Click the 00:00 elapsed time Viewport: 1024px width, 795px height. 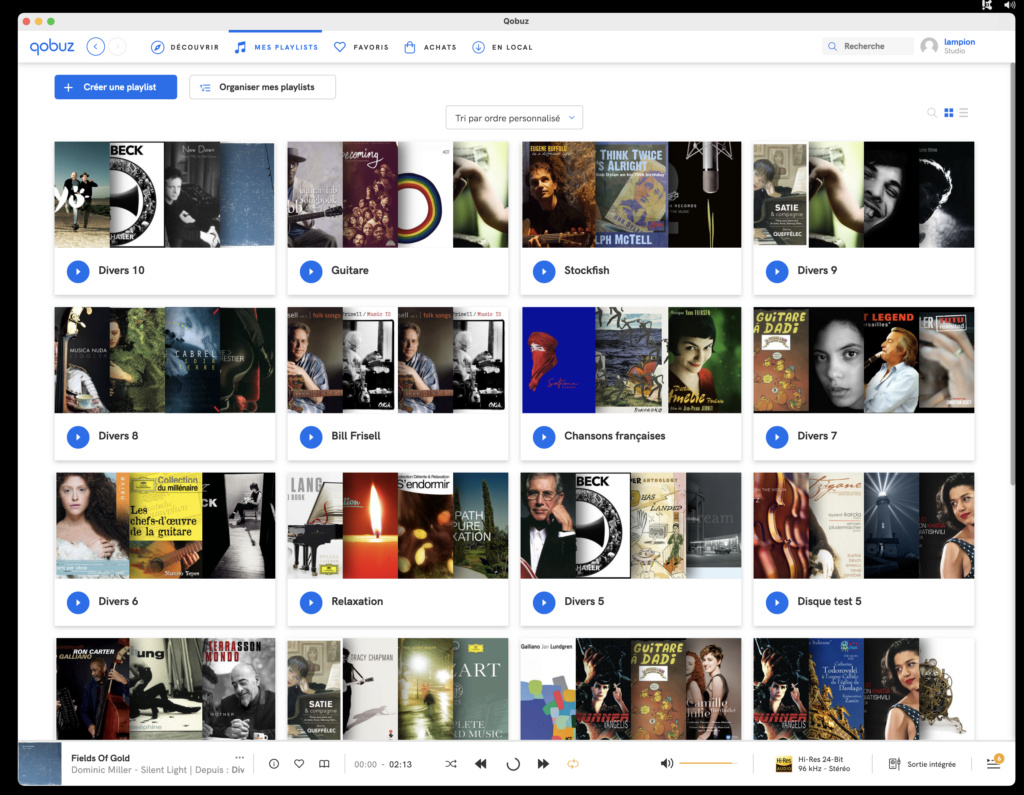click(366, 764)
